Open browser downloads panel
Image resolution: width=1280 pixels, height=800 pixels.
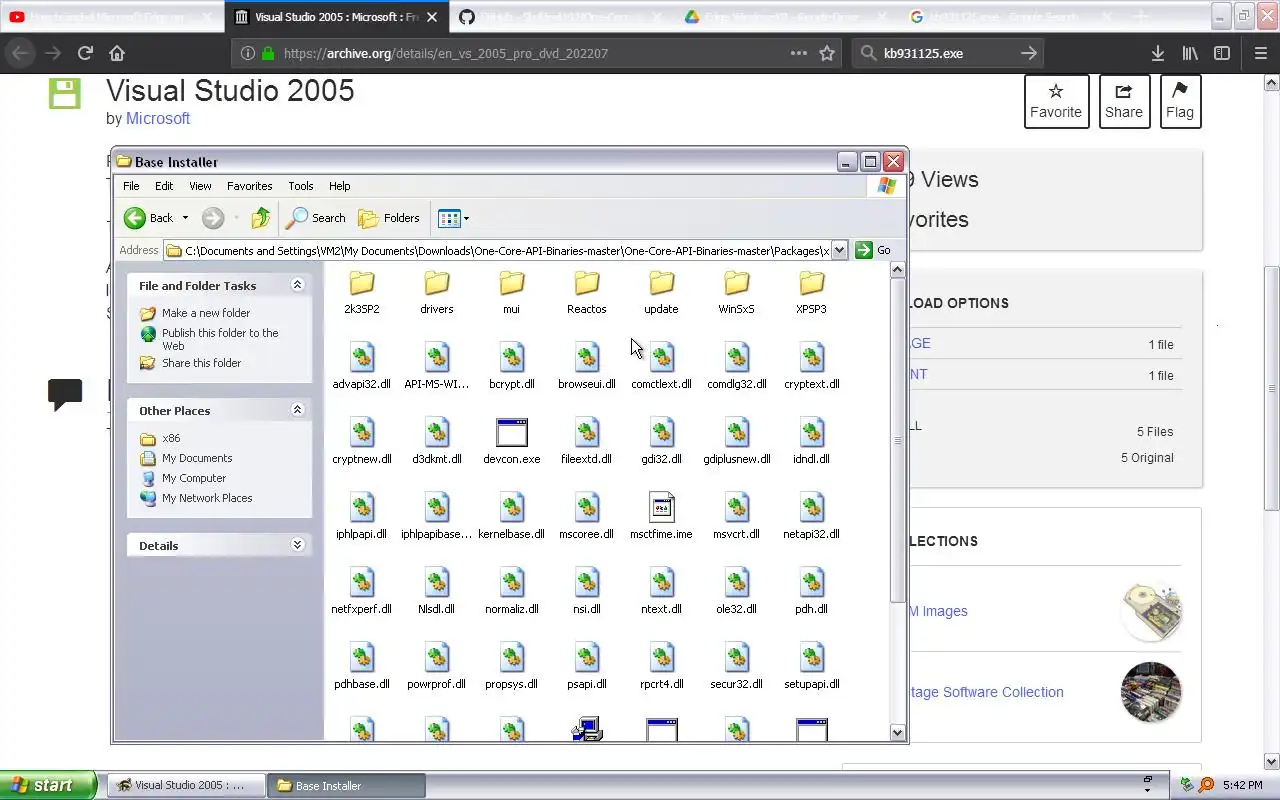pyautogui.click(x=1157, y=53)
